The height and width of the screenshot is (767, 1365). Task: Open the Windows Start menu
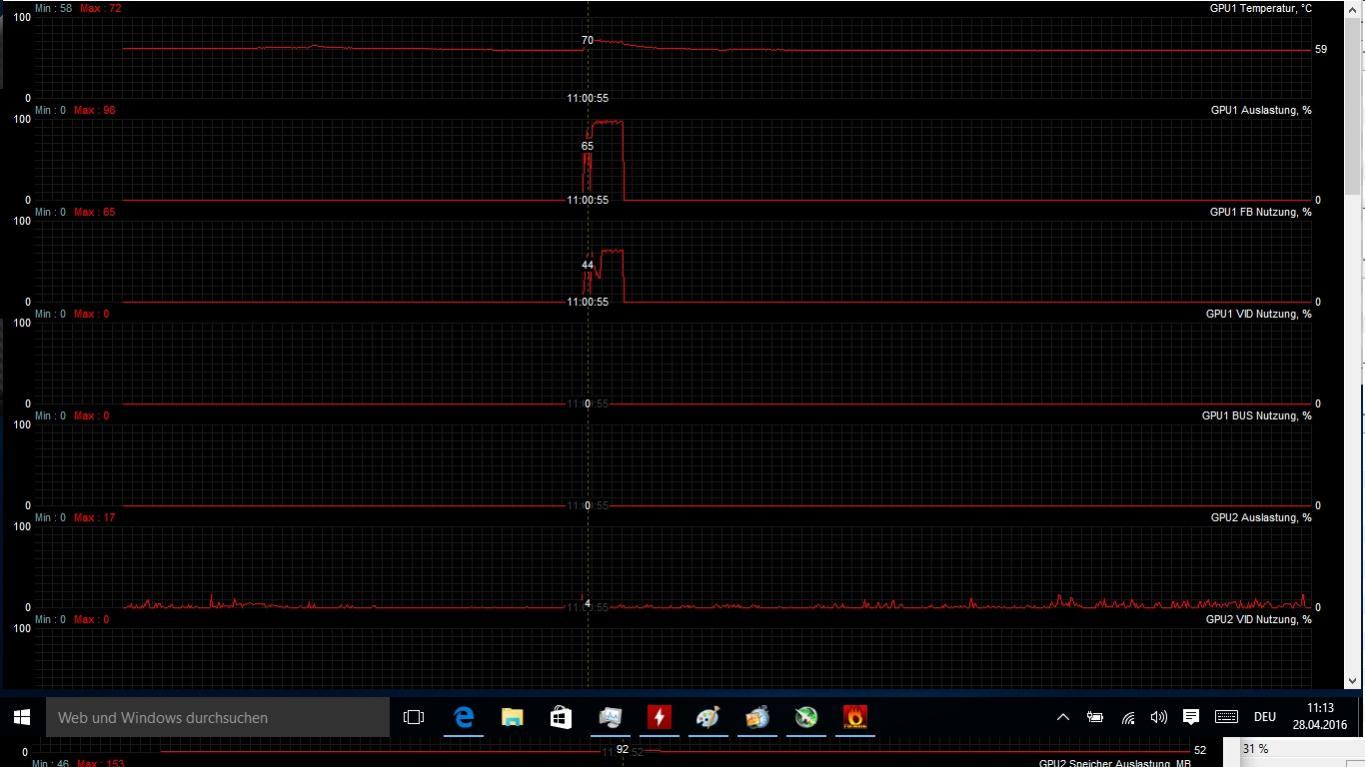[22, 717]
